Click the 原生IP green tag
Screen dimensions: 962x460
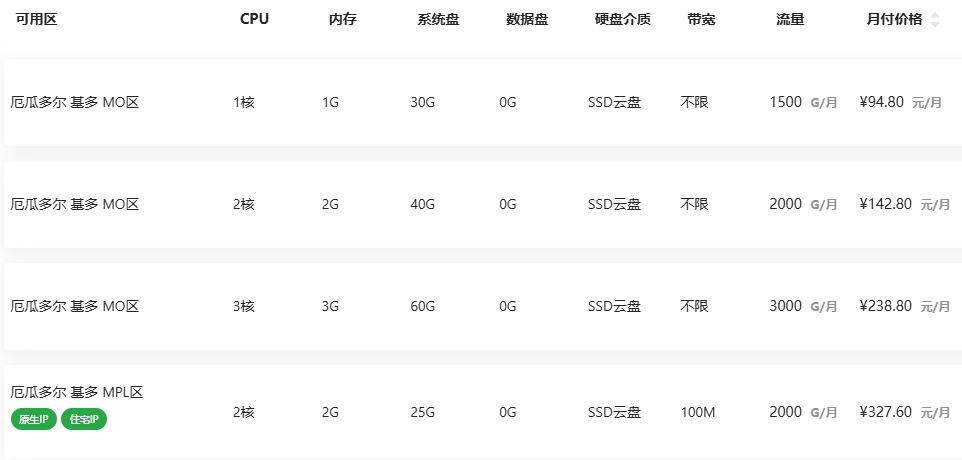point(34,419)
